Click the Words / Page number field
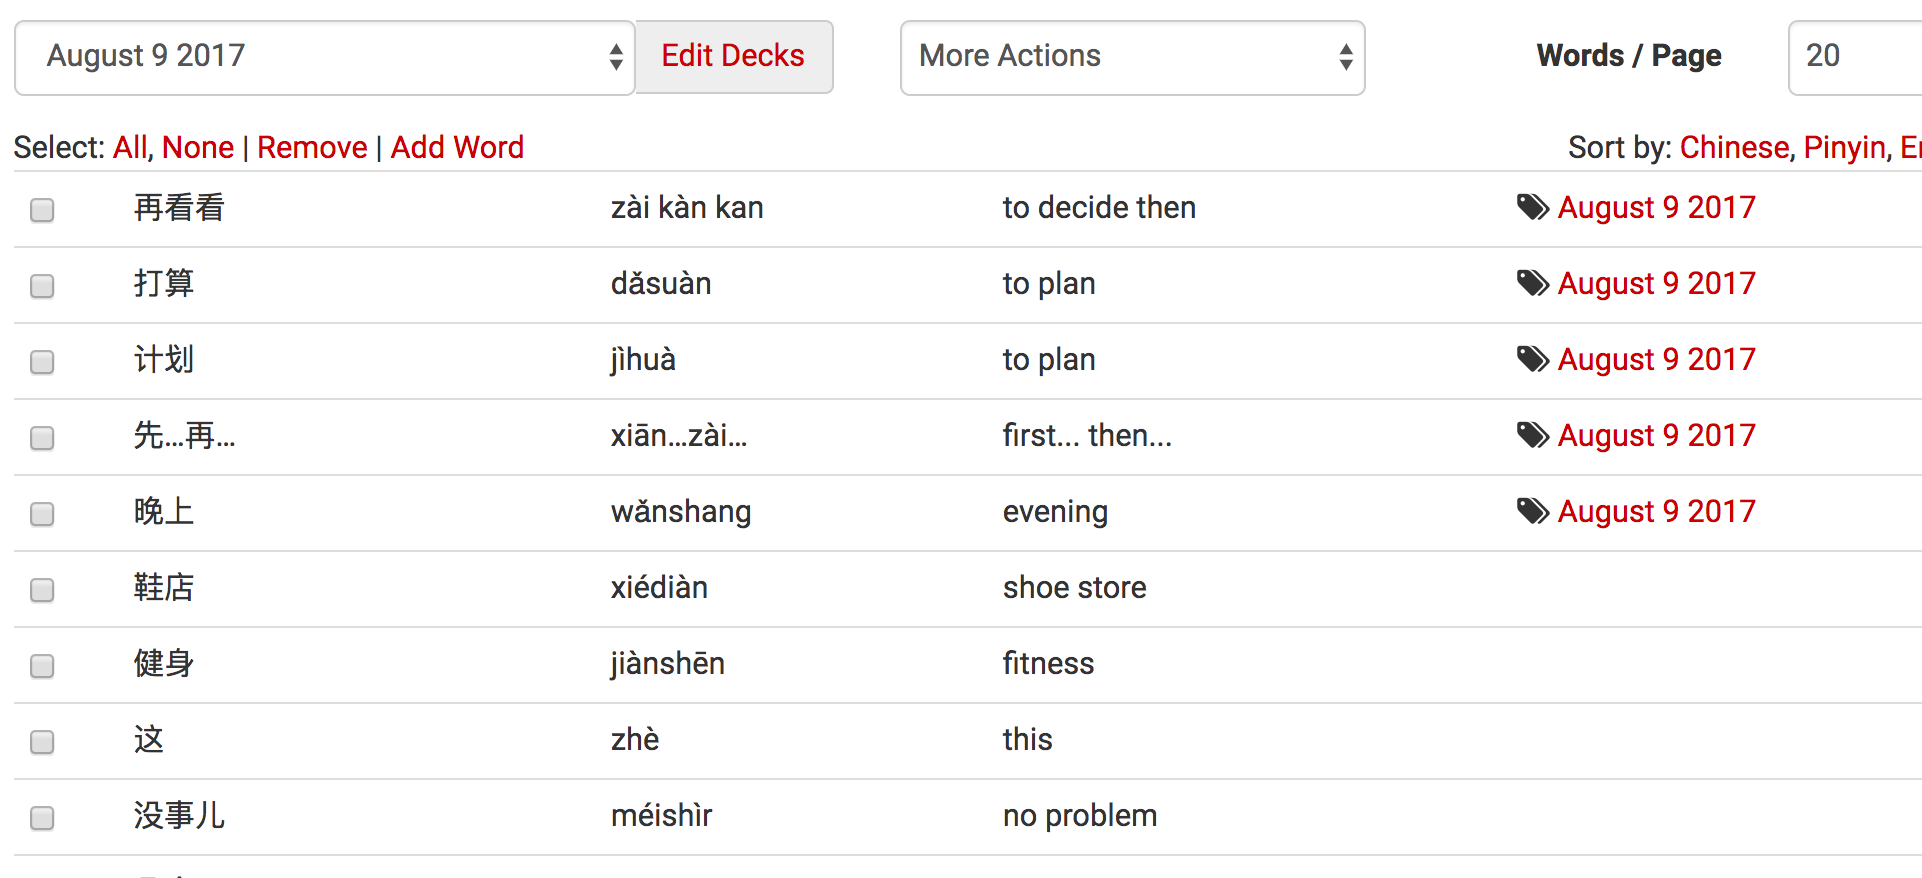This screenshot has height=878, width=1922. [1854, 57]
